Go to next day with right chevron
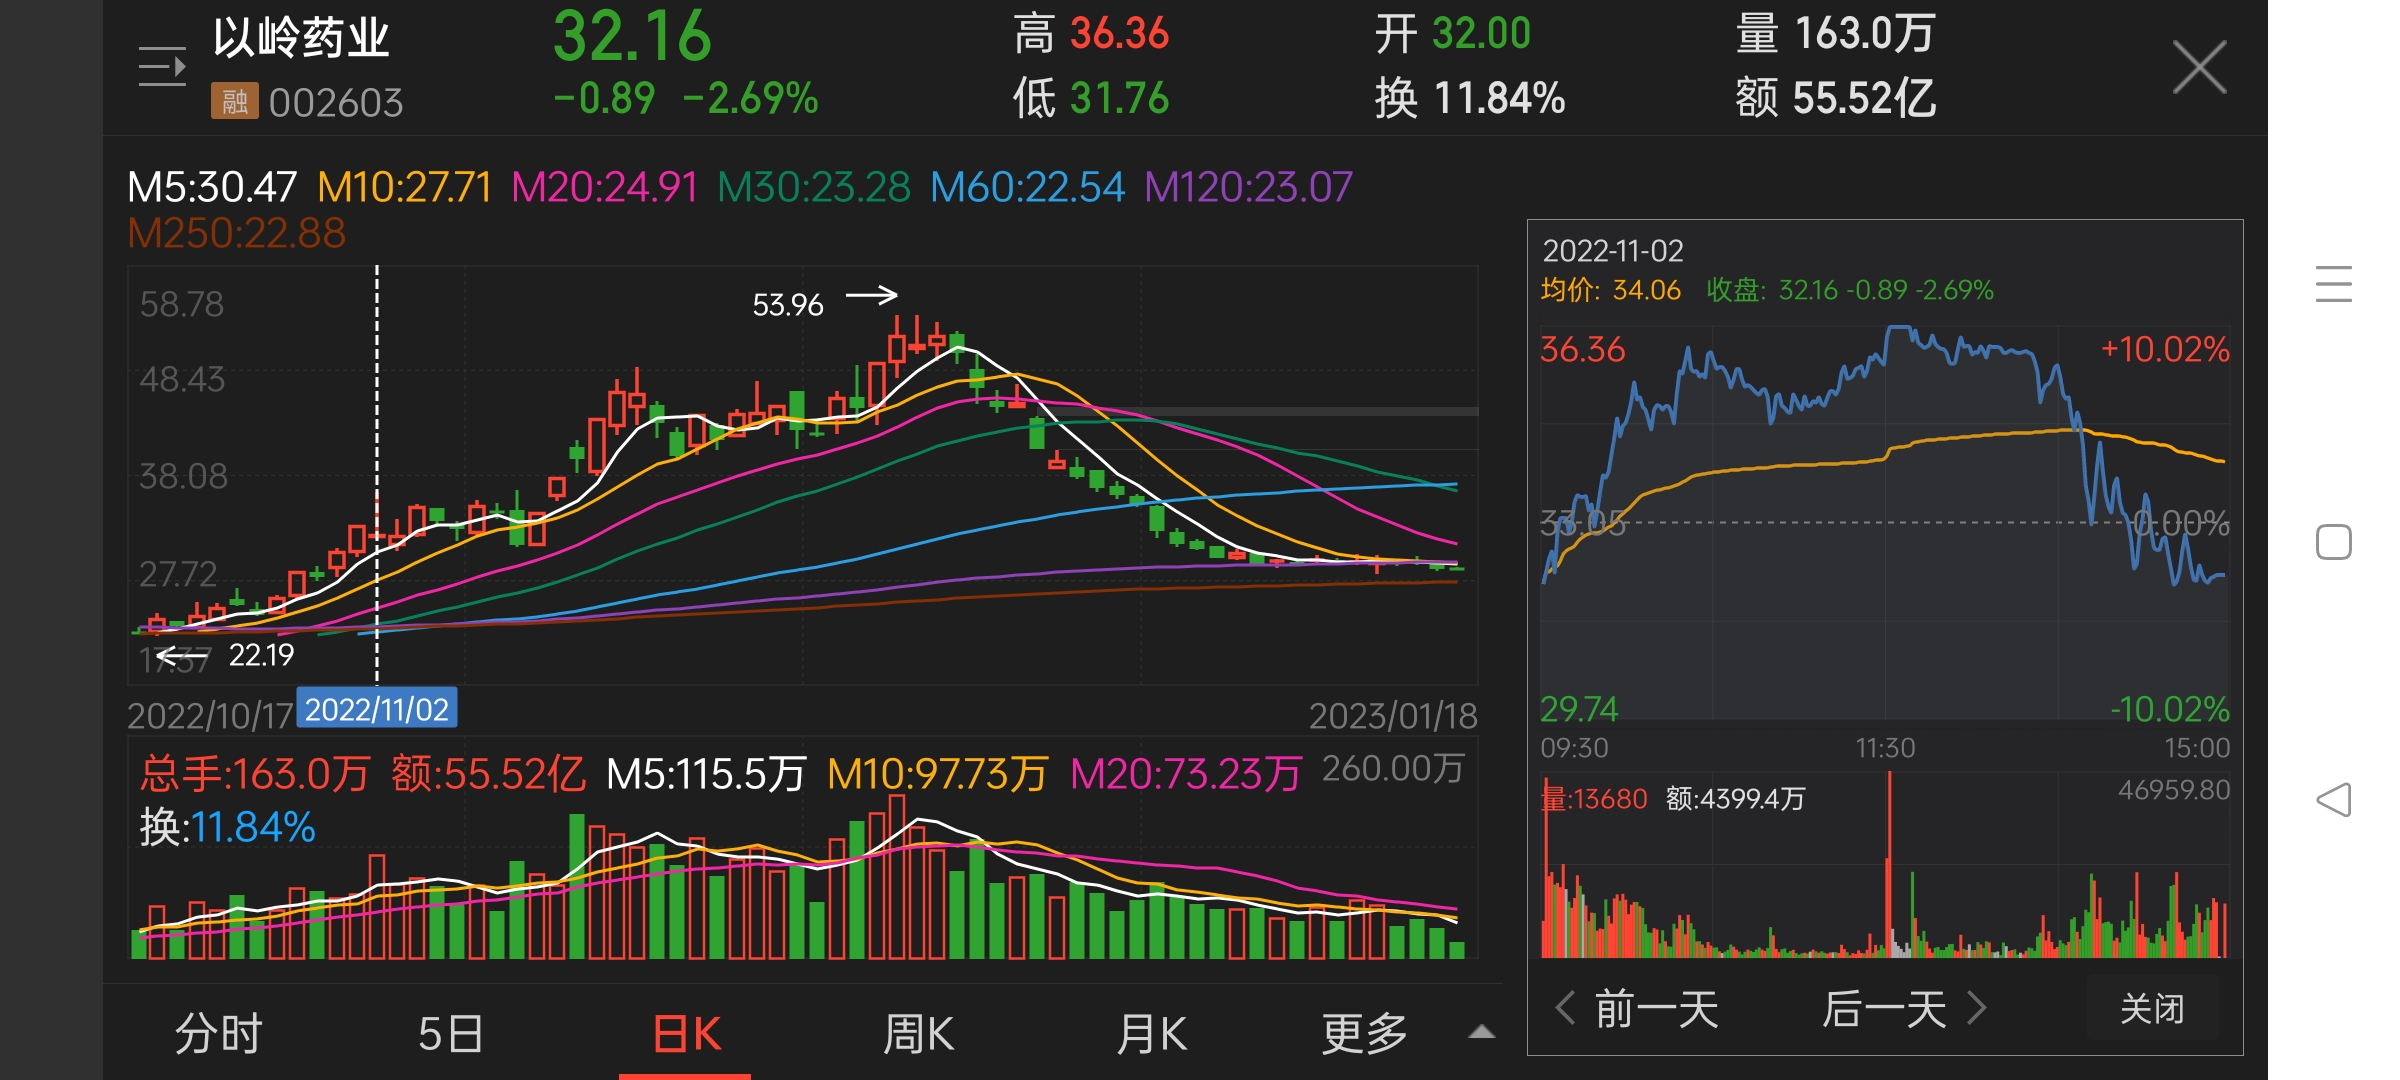 [1976, 1008]
